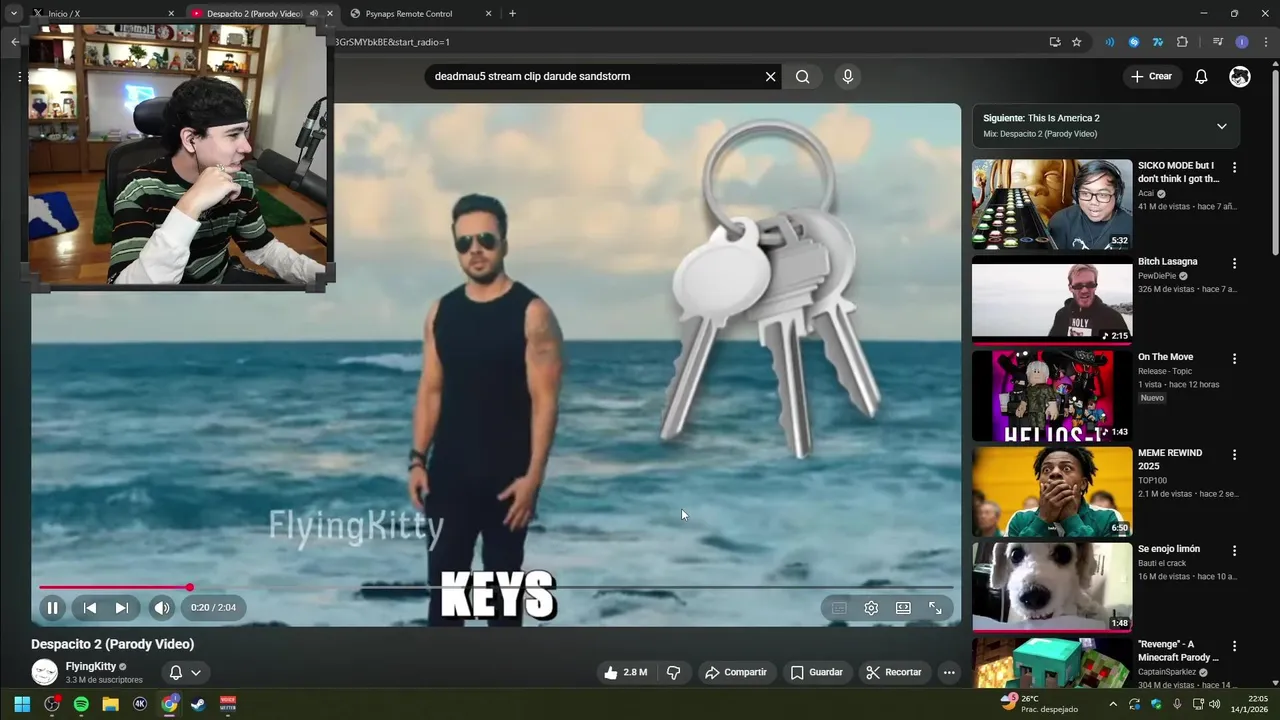1280x720 pixels.
Task: Open the SICKO MODE video thumbnail
Action: click(x=1052, y=204)
